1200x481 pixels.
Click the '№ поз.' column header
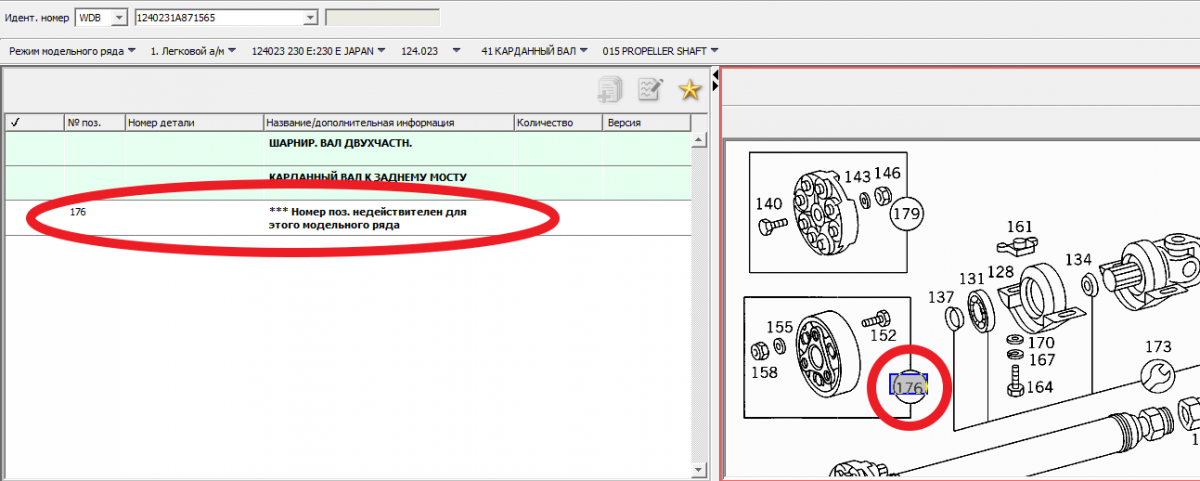[95, 123]
